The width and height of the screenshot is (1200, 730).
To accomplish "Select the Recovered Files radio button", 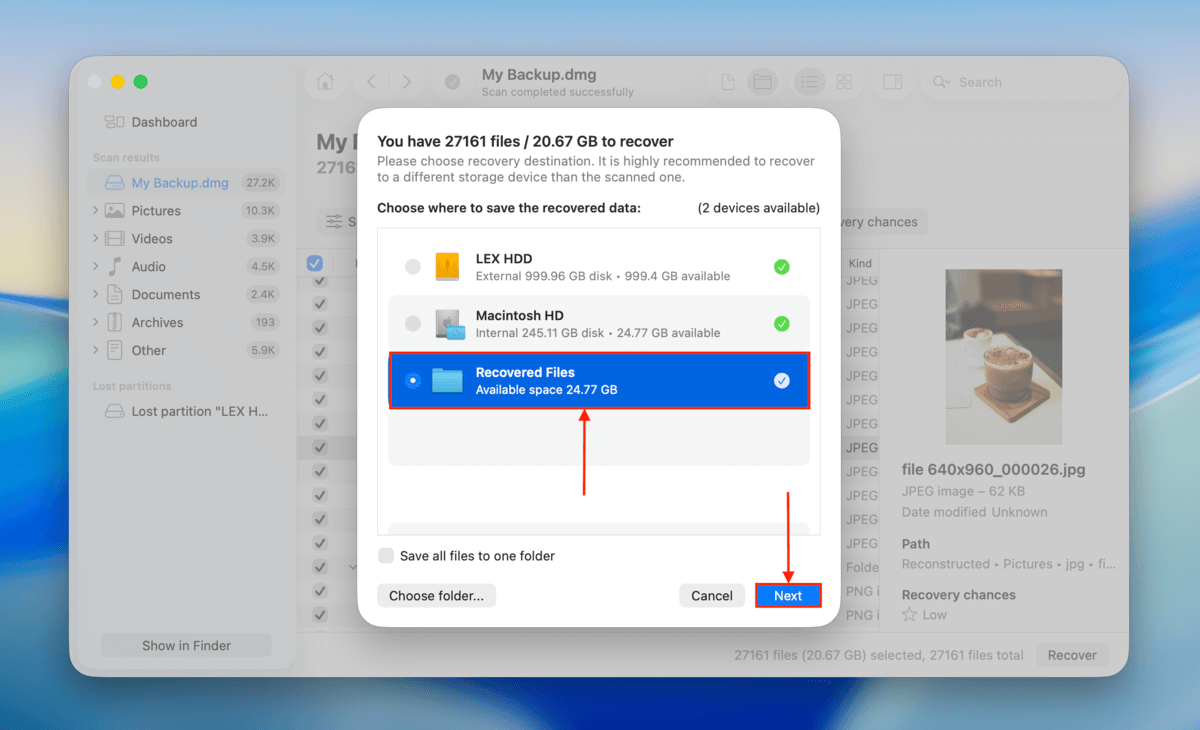I will coord(413,380).
